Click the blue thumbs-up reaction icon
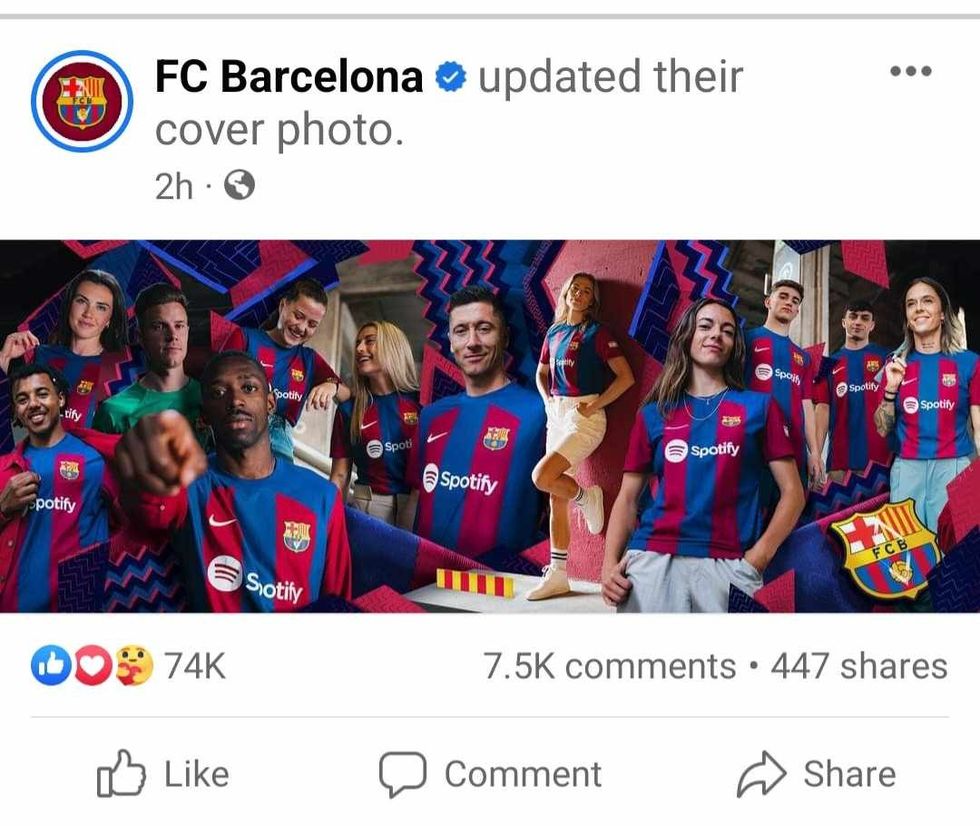This screenshot has width=980, height=826. click(x=49, y=667)
